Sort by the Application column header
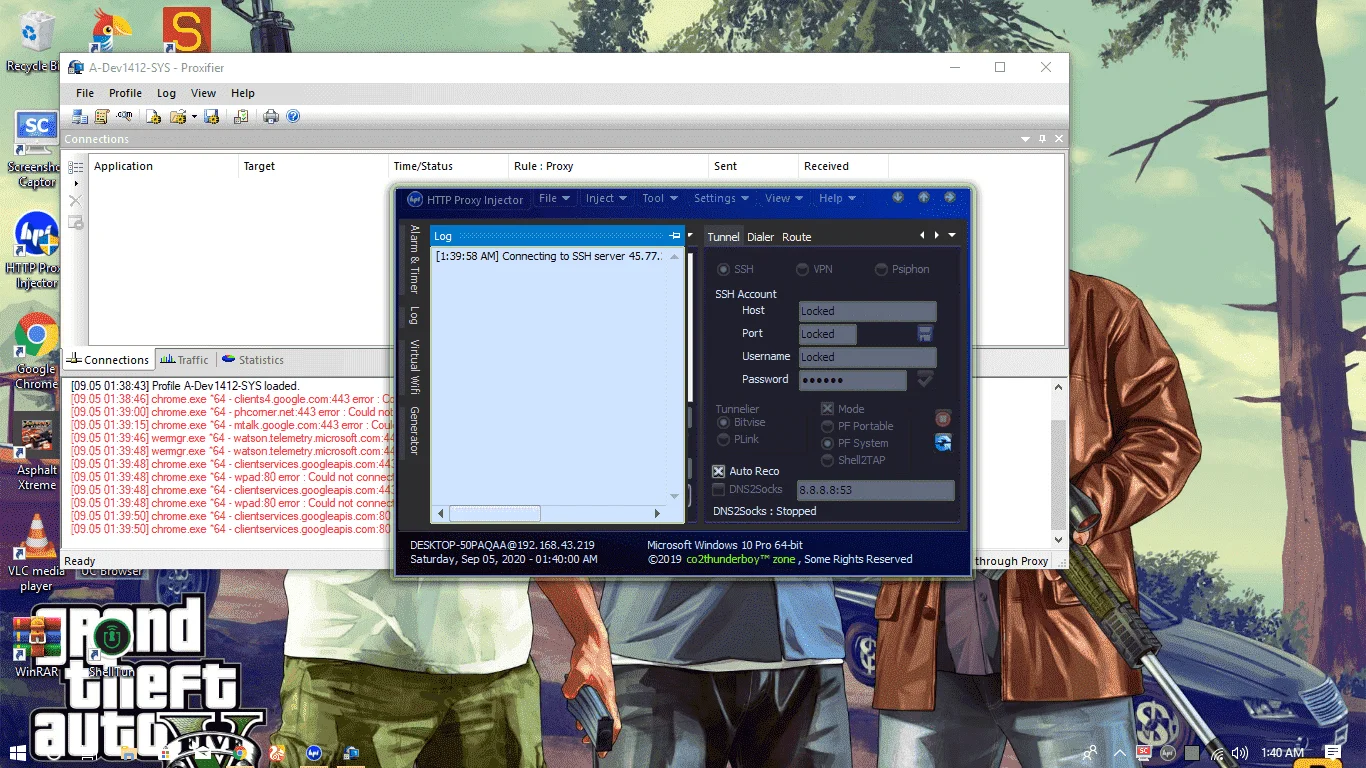Image resolution: width=1366 pixels, height=768 pixels. click(163, 166)
